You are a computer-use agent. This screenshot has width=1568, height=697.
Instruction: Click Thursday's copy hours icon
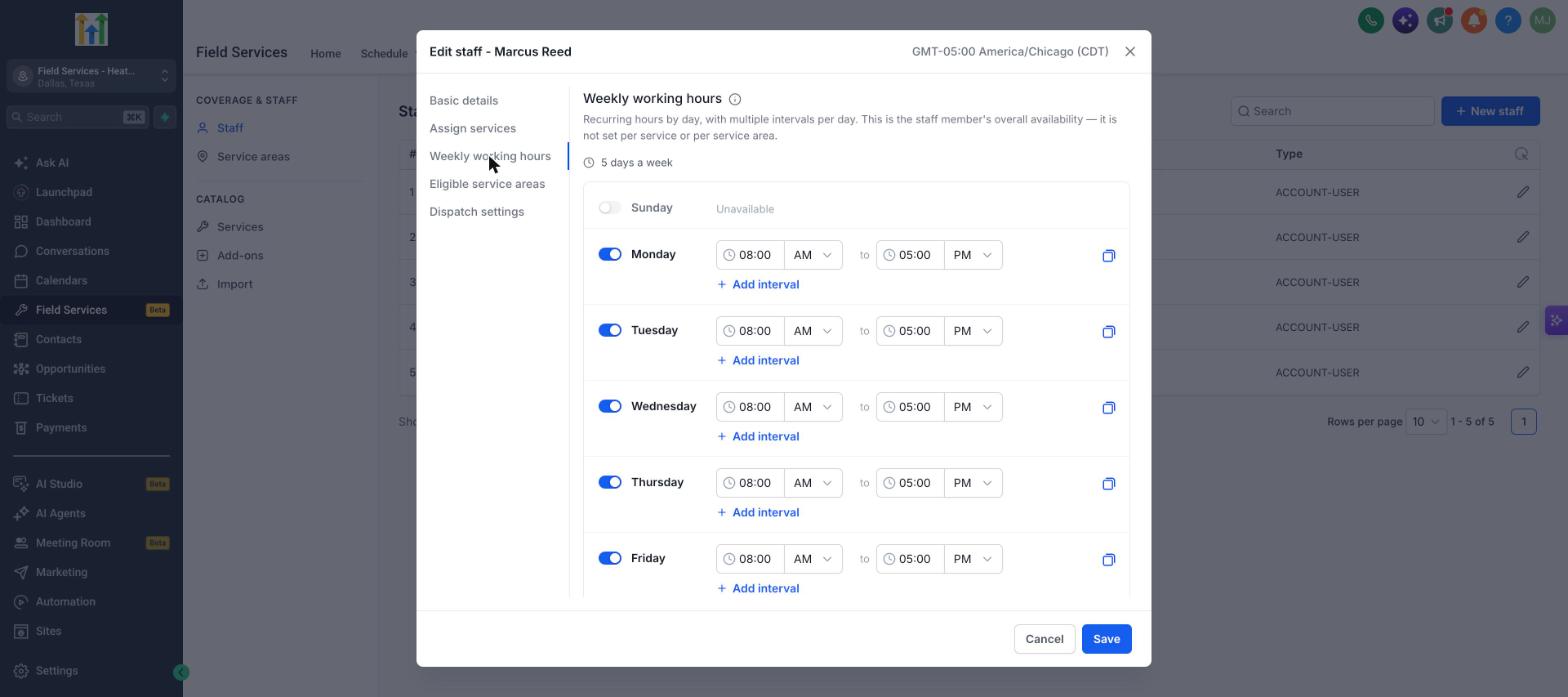pyautogui.click(x=1108, y=484)
